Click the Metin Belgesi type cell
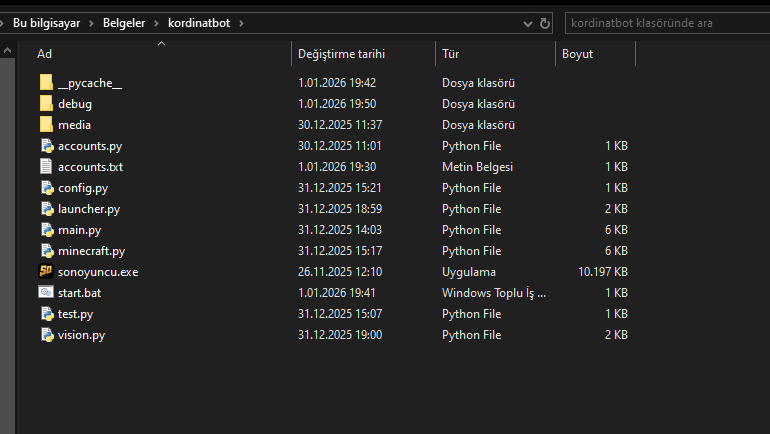 477,167
